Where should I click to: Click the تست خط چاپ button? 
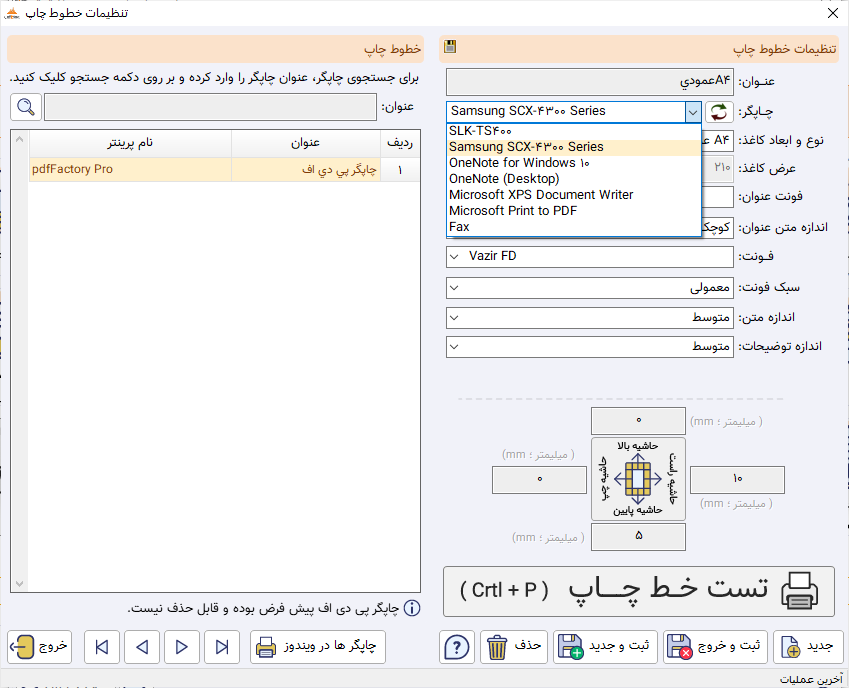639,591
